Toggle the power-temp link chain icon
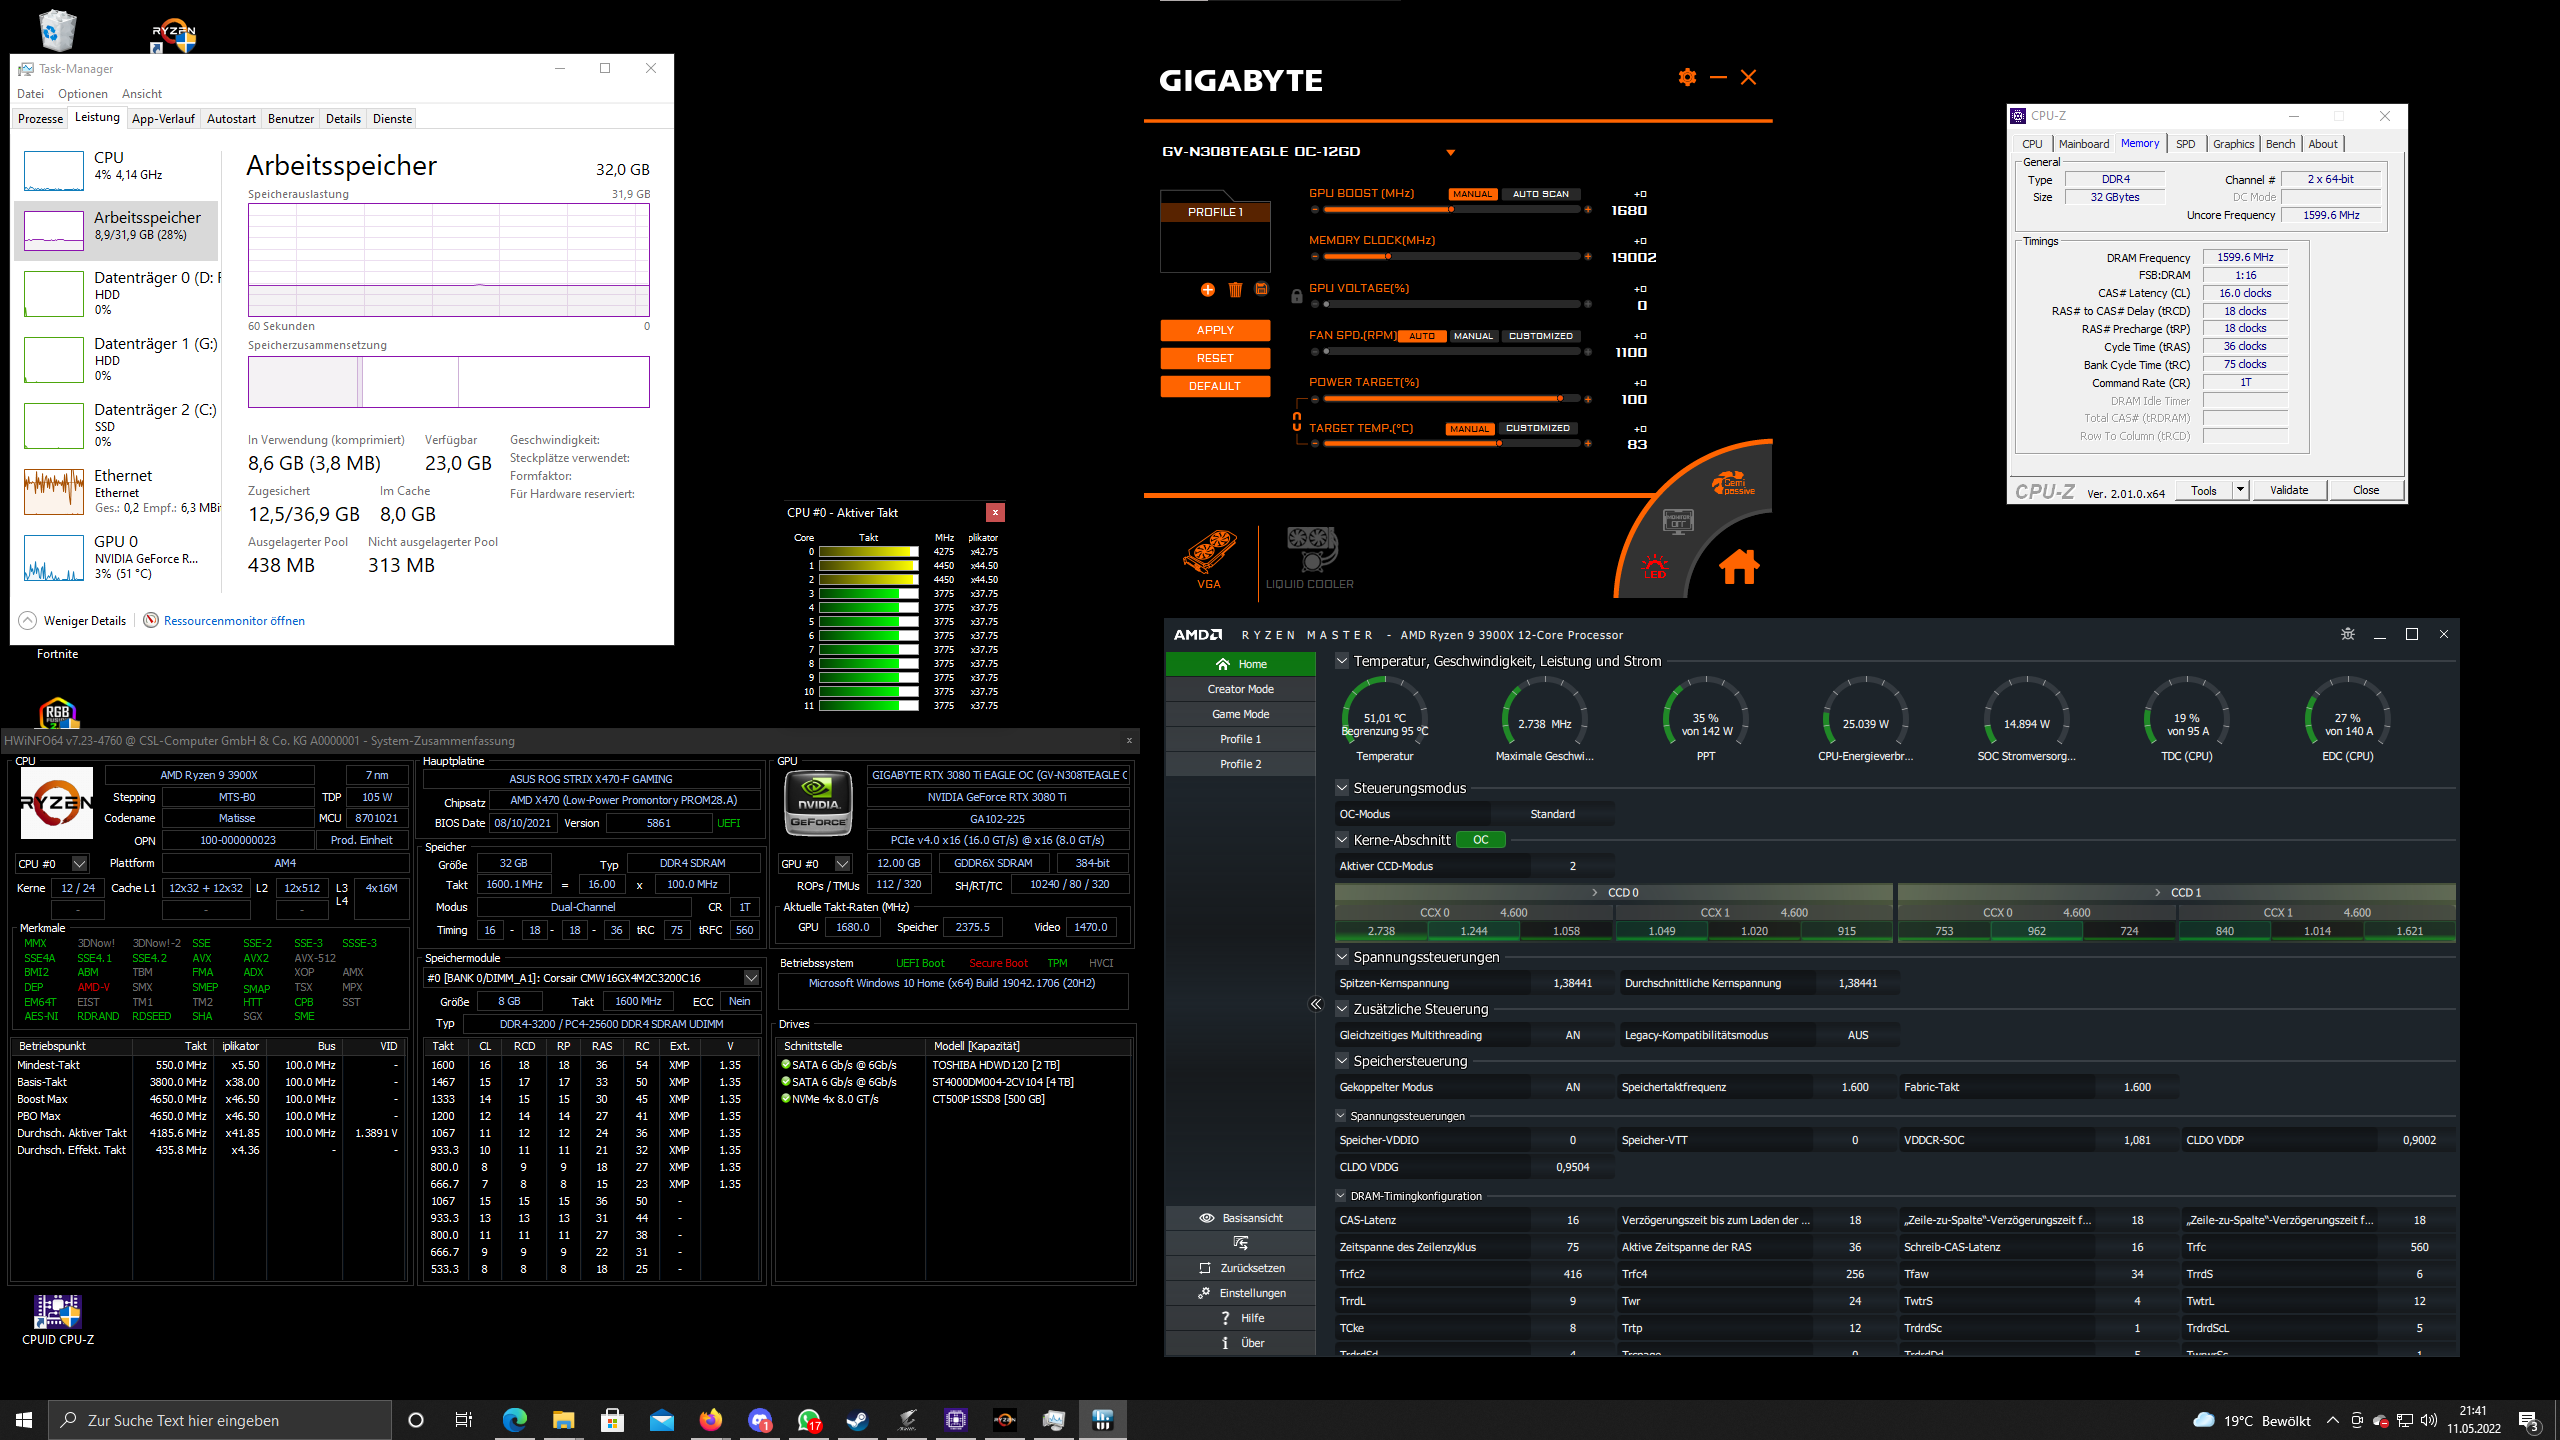This screenshot has height=1440, width=2560. (x=1297, y=422)
